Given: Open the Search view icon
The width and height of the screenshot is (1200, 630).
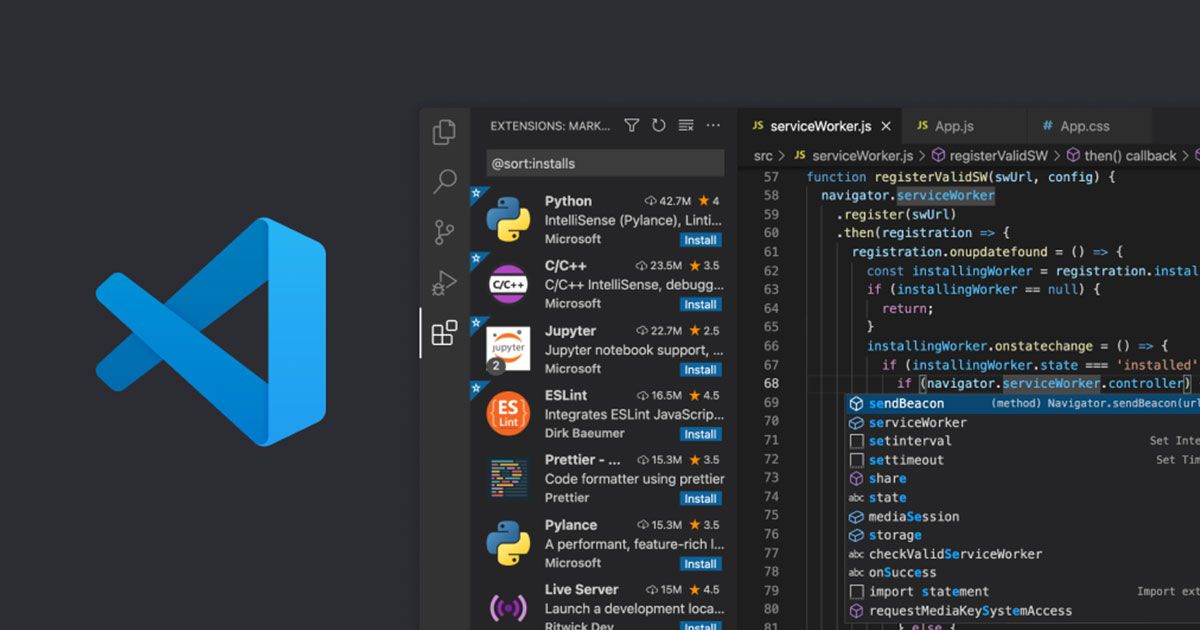Looking at the screenshot, I should [x=443, y=181].
